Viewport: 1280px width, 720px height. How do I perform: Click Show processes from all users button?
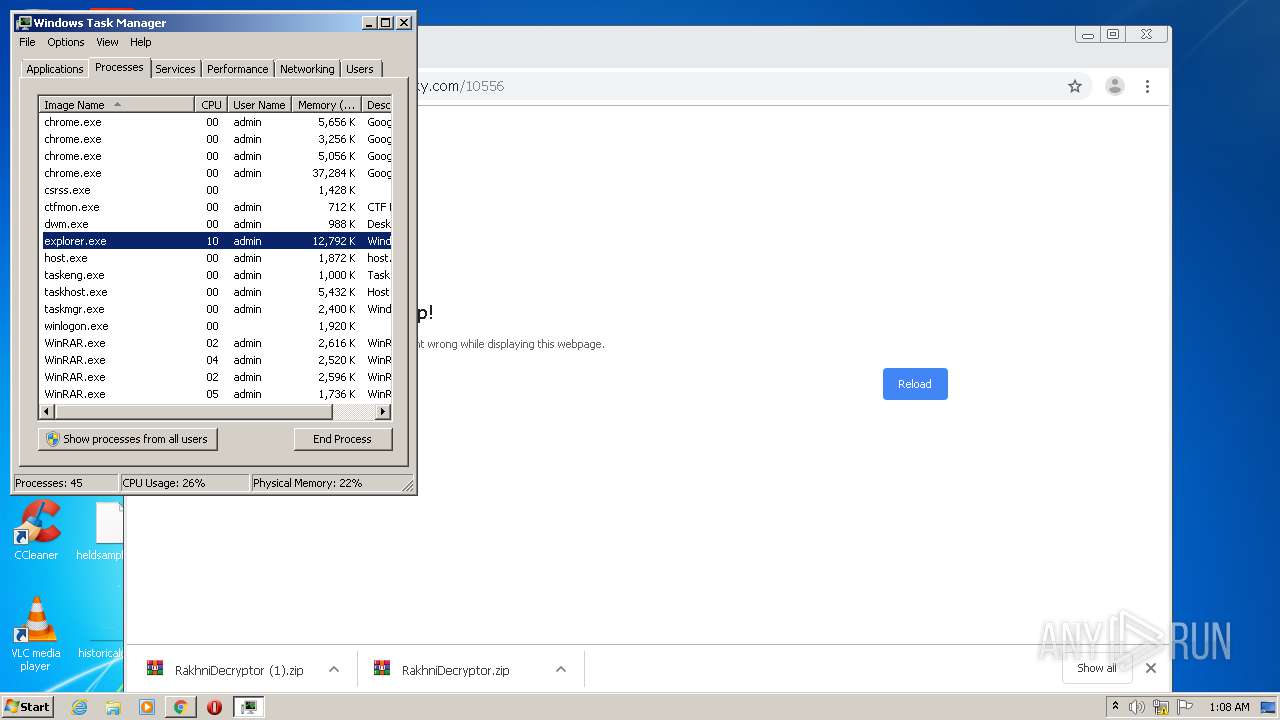[127, 439]
